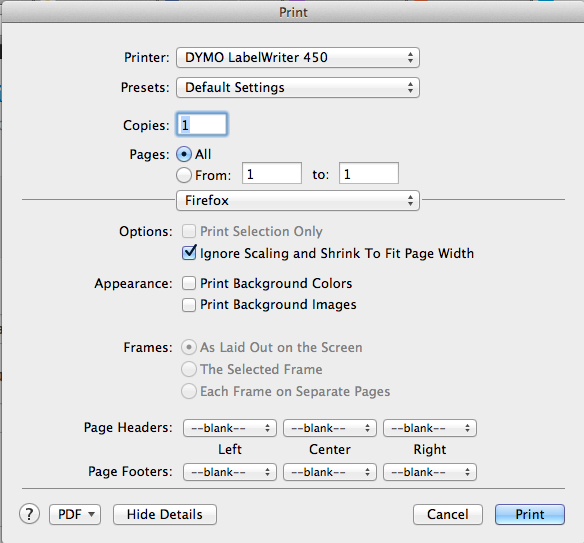Click the From page number field
Viewport: 584px width, 543px height.
click(x=272, y=174)
